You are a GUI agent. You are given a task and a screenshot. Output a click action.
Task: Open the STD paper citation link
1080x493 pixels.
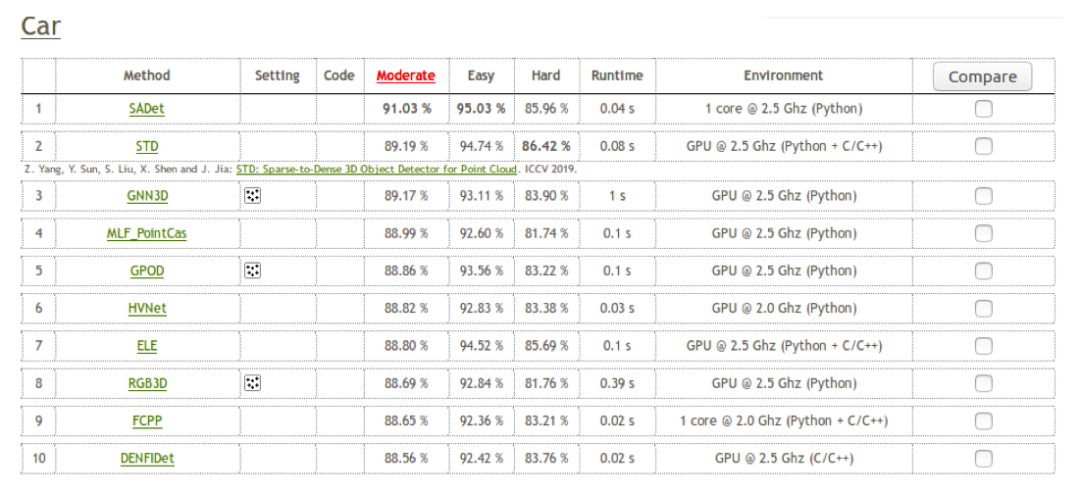point(377,169)
